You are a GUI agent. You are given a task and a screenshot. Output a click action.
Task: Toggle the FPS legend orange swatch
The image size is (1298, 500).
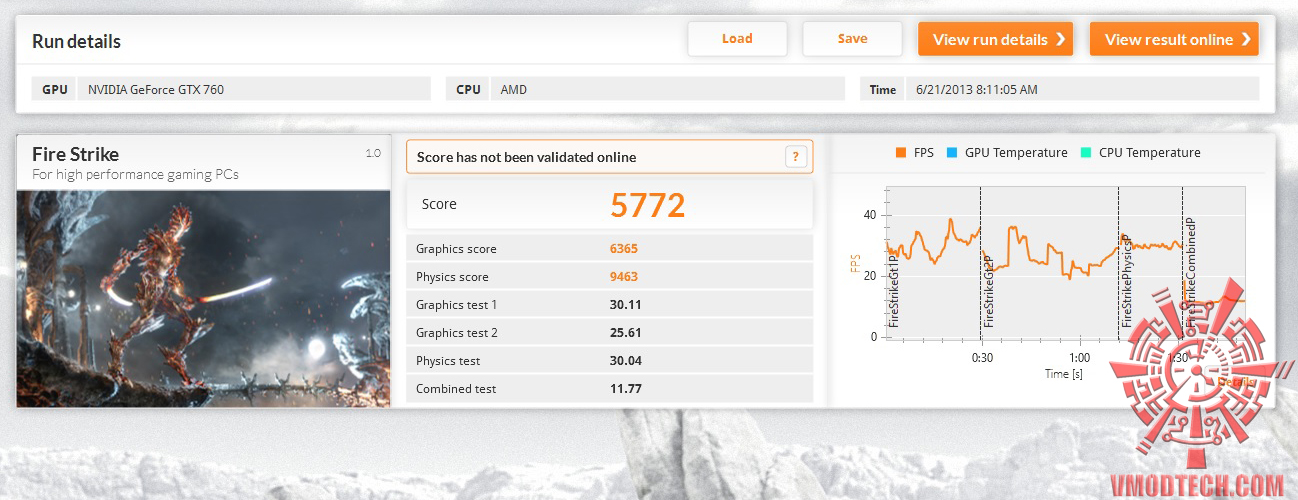coord(901,153)
